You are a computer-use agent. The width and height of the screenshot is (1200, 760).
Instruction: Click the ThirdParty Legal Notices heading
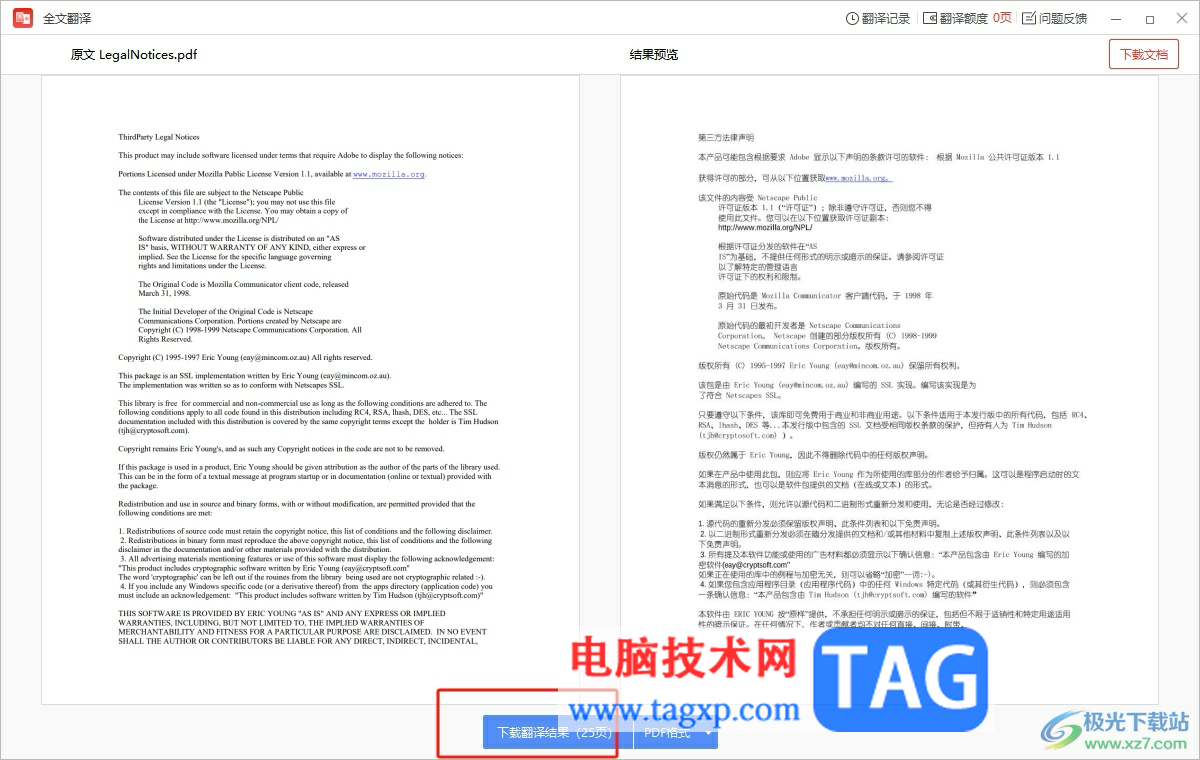tap(158, 137)
